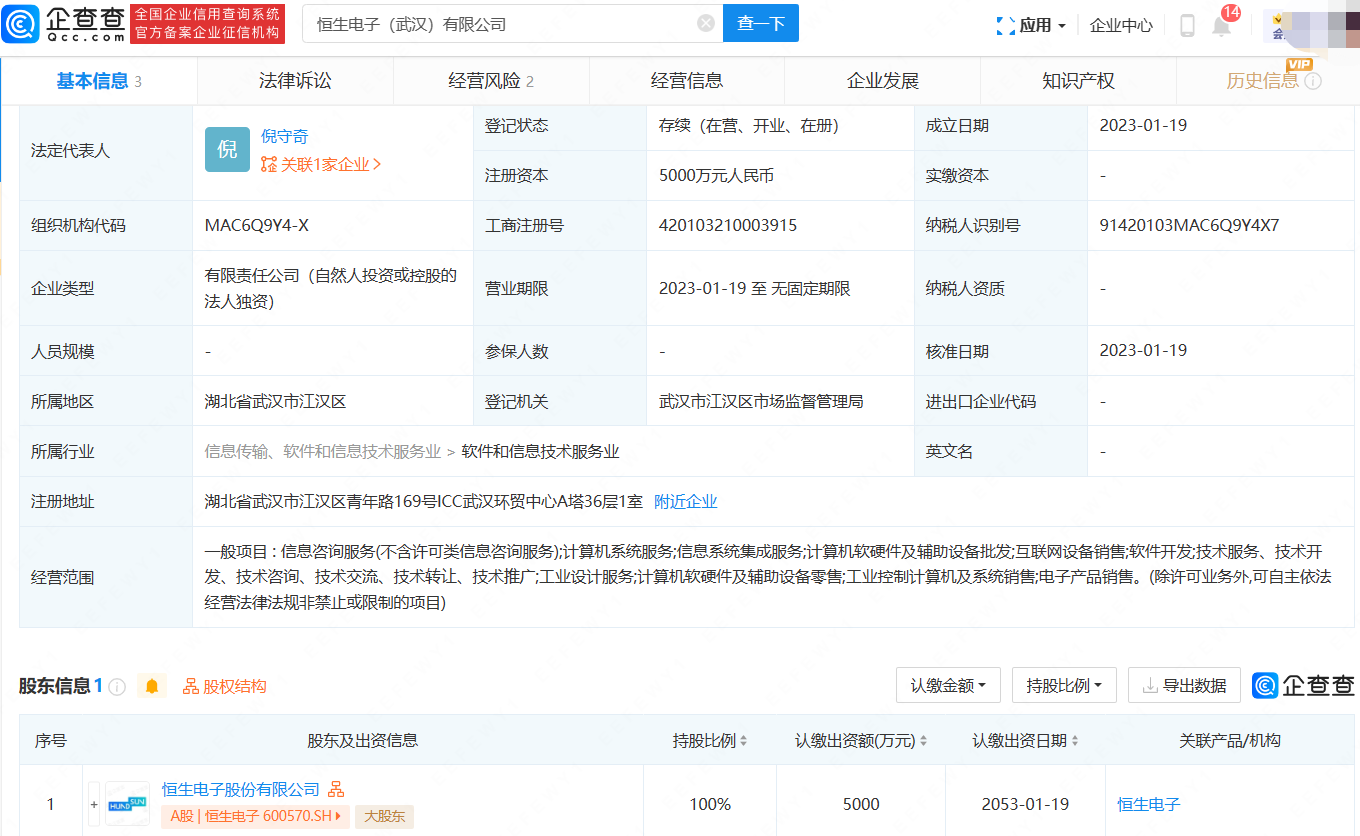Switch to the 经营风险 tab

click(491, 81)
